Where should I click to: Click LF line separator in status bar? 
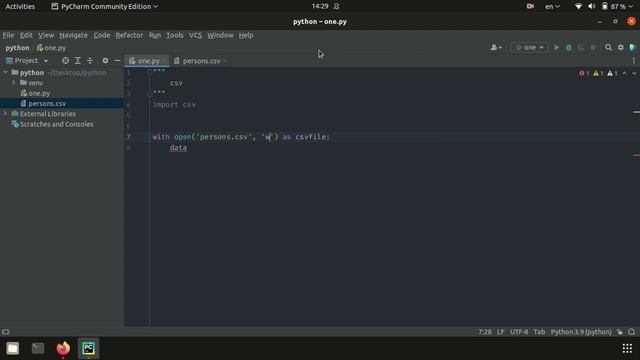pos(500,332)
